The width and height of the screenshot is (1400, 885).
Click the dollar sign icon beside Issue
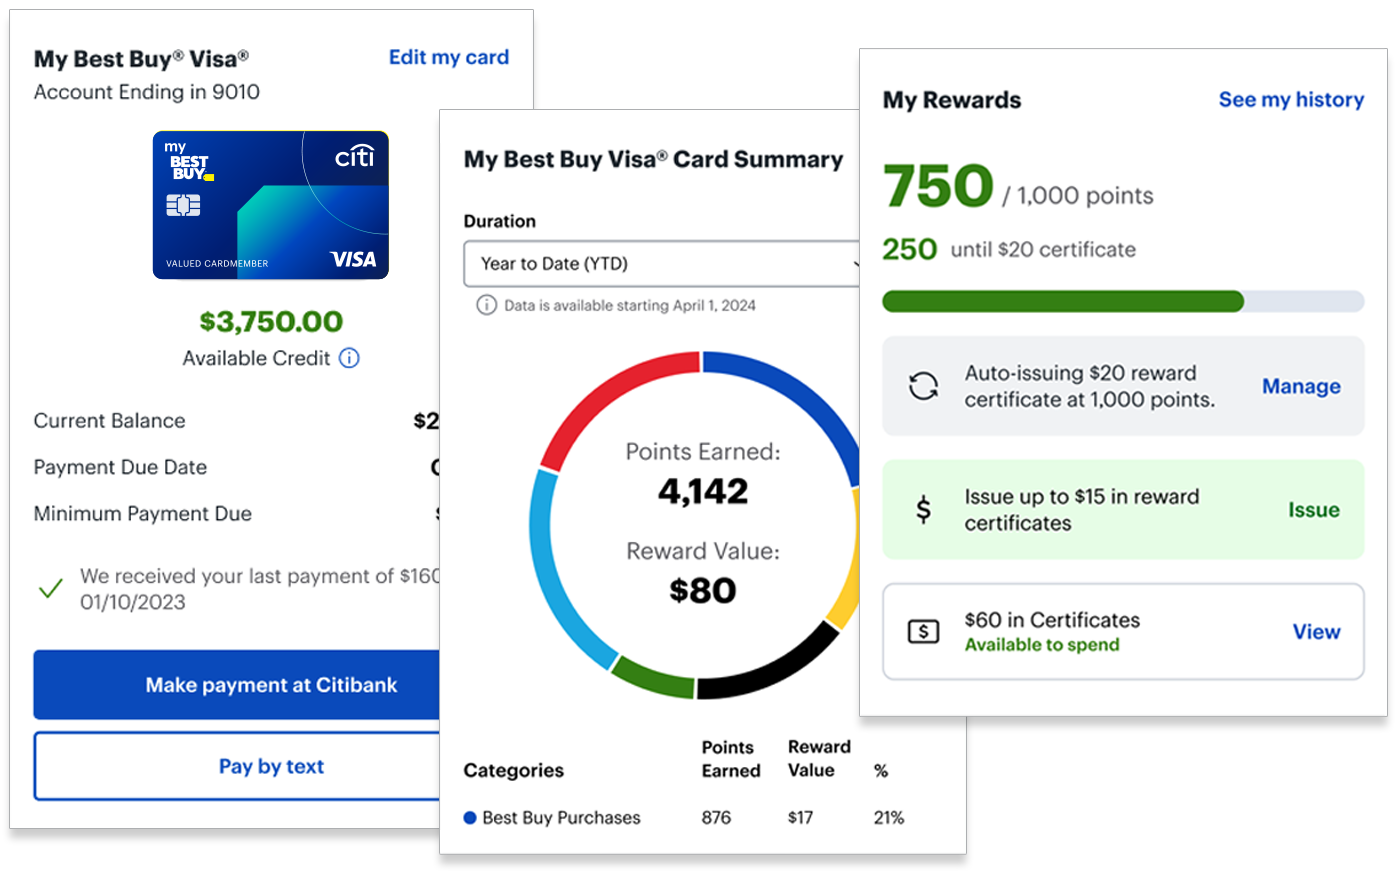[923, 510]
